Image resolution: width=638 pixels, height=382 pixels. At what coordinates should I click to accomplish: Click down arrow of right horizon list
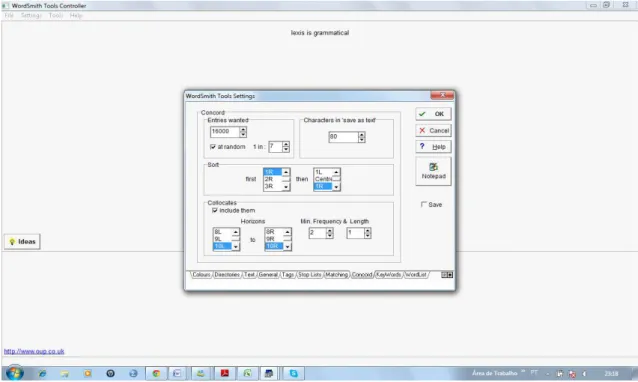pyautogui.click(x=288, y=247)
